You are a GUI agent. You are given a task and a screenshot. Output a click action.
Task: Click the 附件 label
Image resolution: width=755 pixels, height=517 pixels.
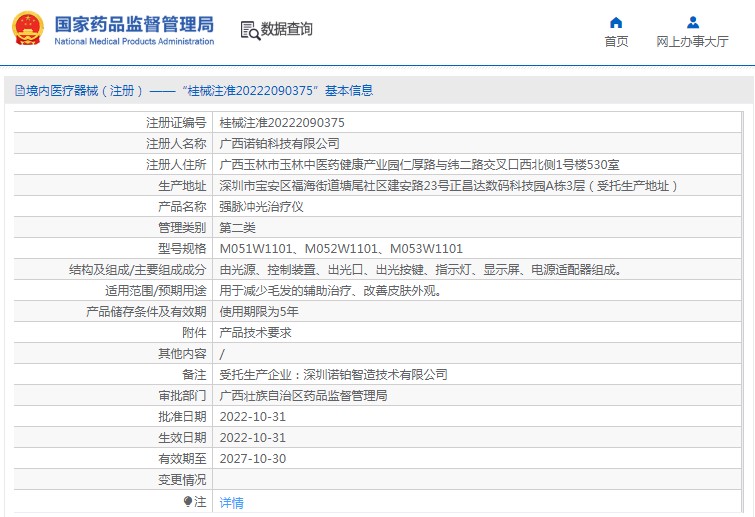[195, 333]
